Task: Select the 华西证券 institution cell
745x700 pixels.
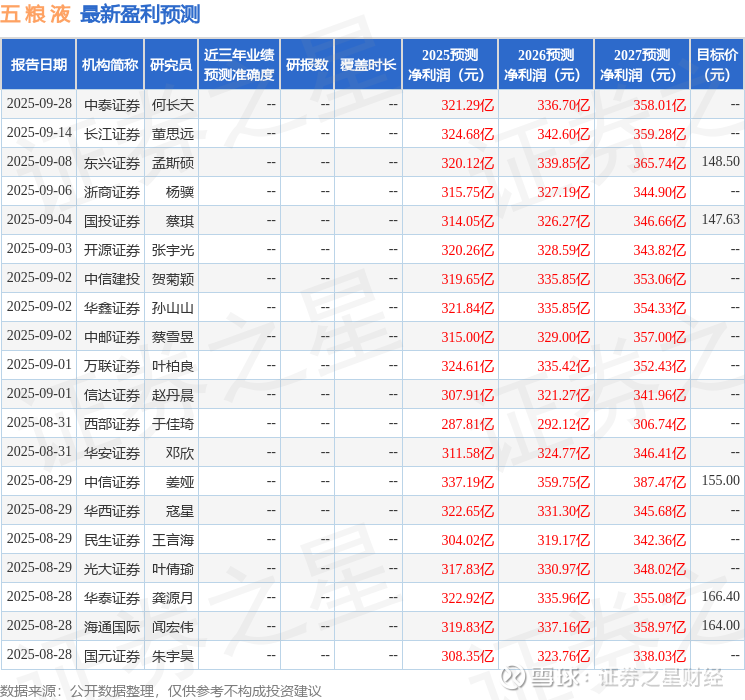Action: tap(112, 510)
